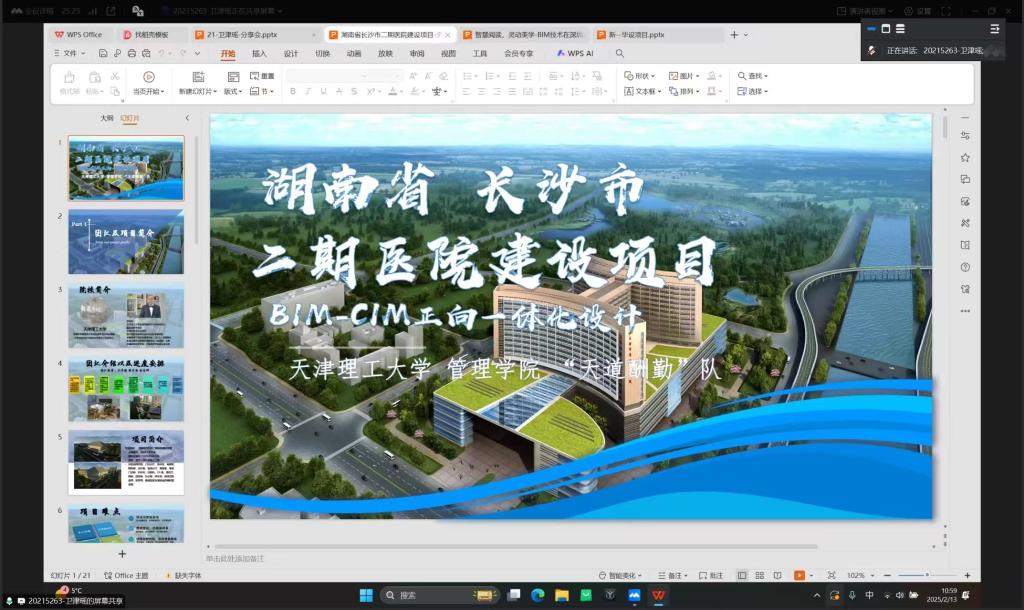
Task: Click the help question-mark icon in right sidebar
Action: 965,267
